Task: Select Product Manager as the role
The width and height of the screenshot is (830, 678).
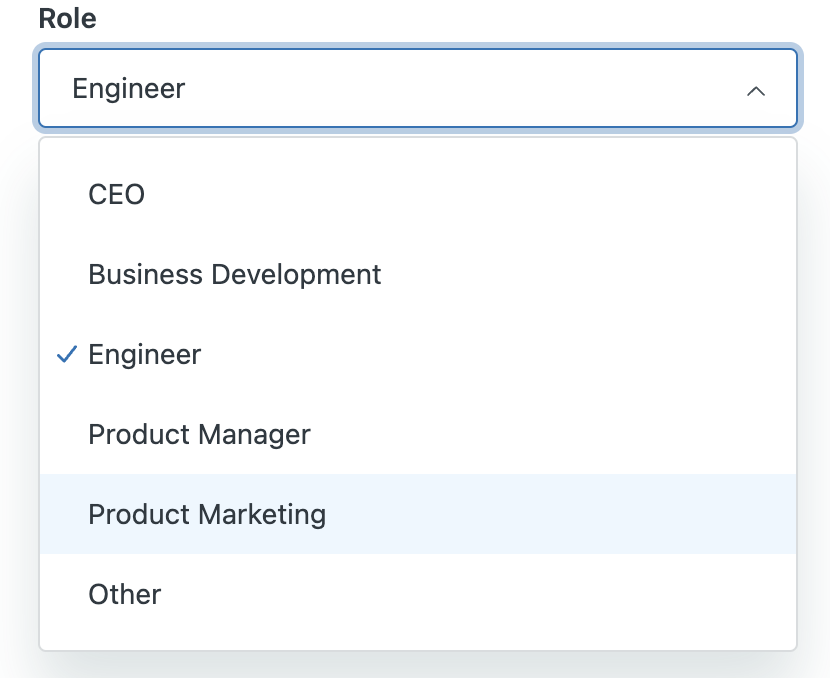Action: click(x=200, y=435)
